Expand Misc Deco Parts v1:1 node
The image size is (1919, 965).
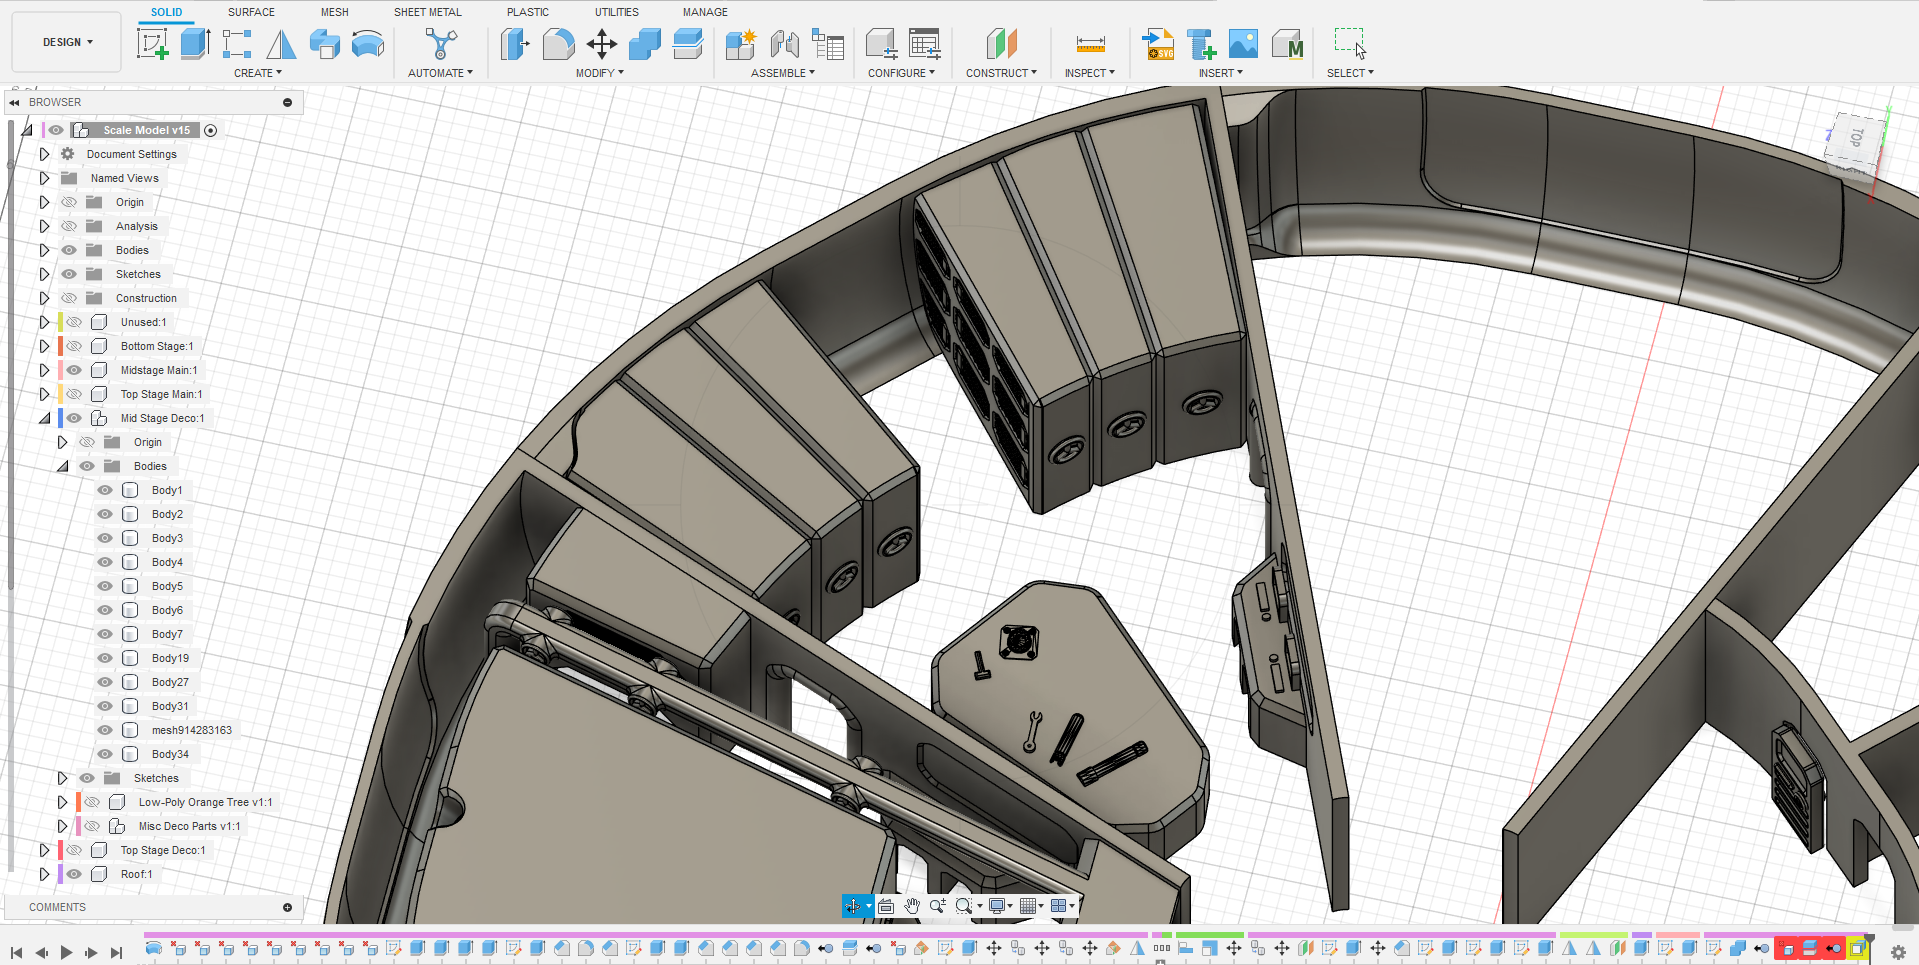(62, 826)
